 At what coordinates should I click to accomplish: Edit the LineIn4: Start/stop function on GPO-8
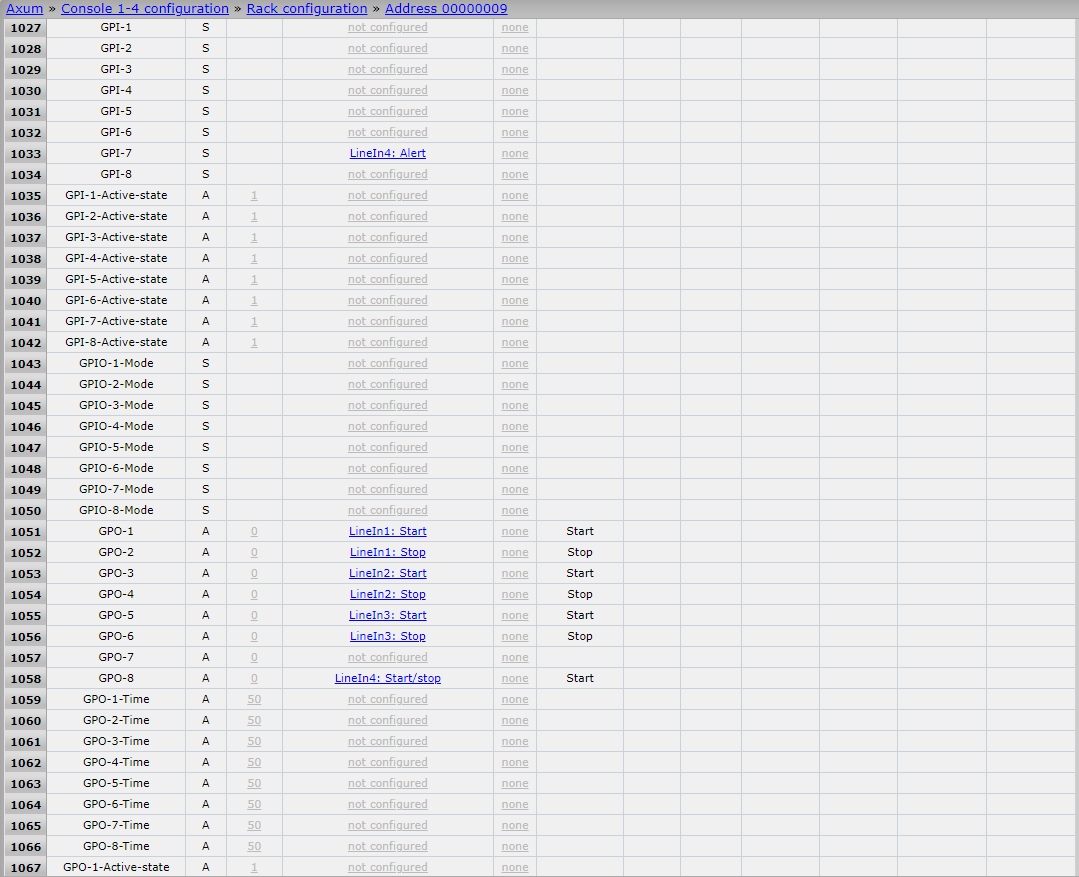pyautogui.click(x=387, y=679)
